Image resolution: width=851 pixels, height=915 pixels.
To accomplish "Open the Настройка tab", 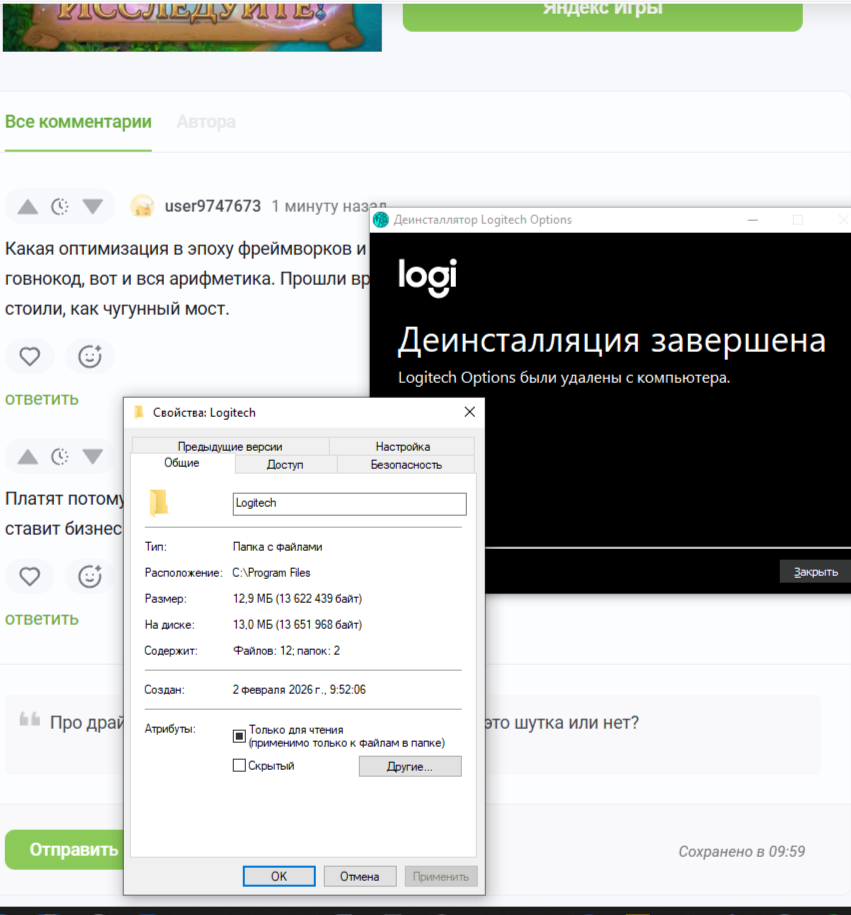I will point(403,446).
